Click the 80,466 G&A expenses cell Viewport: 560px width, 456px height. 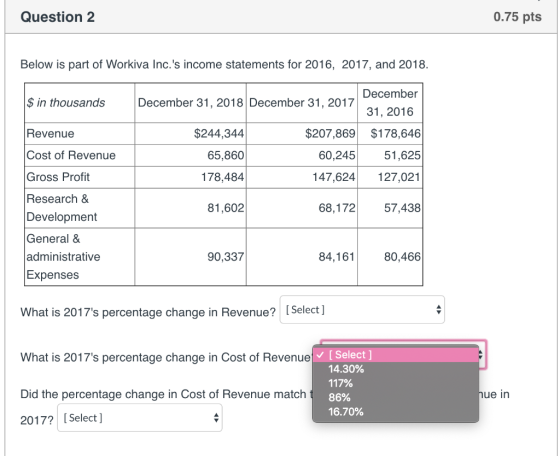click(390, 257)
